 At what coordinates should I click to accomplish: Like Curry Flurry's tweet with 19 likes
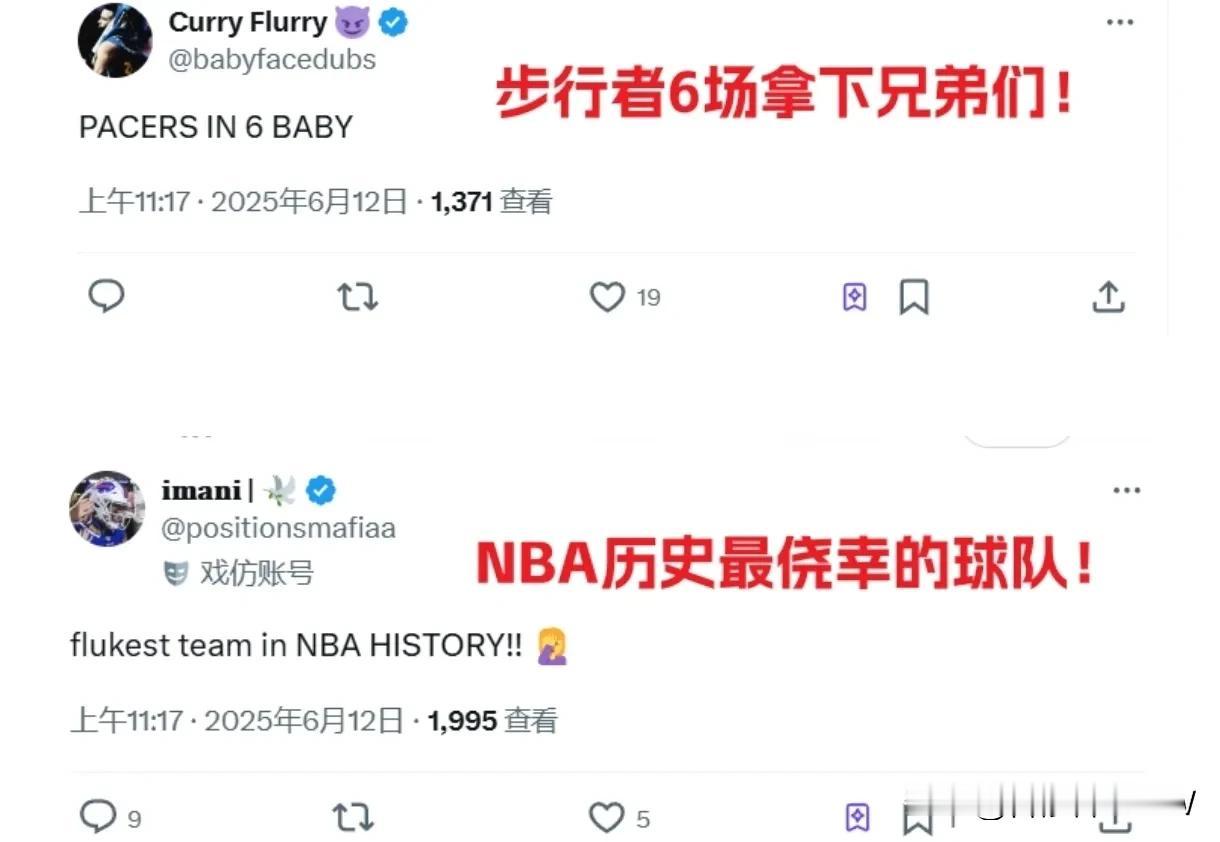click(607, 297)
